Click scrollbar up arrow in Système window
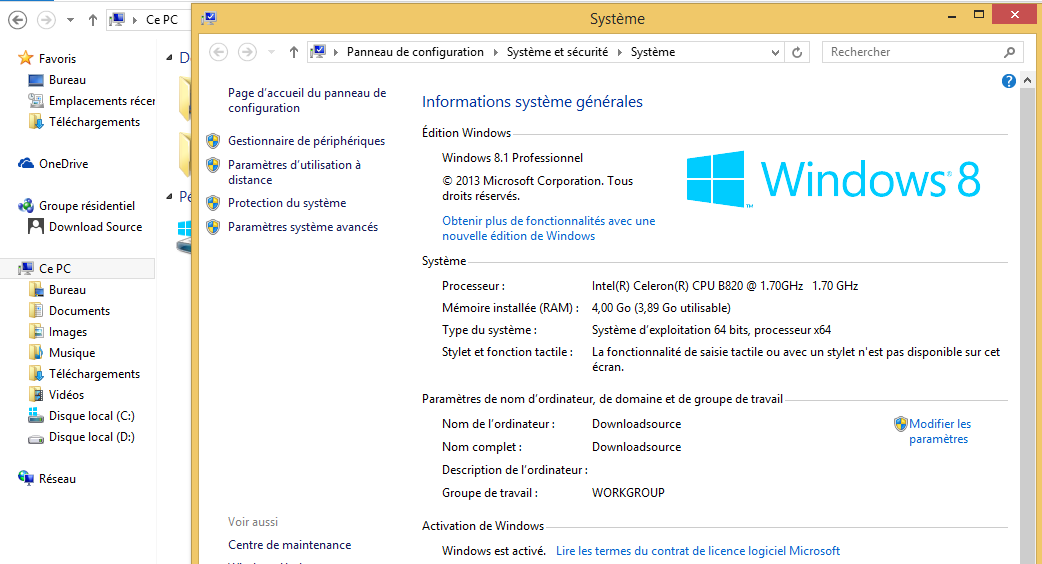 coord(1027,80)
